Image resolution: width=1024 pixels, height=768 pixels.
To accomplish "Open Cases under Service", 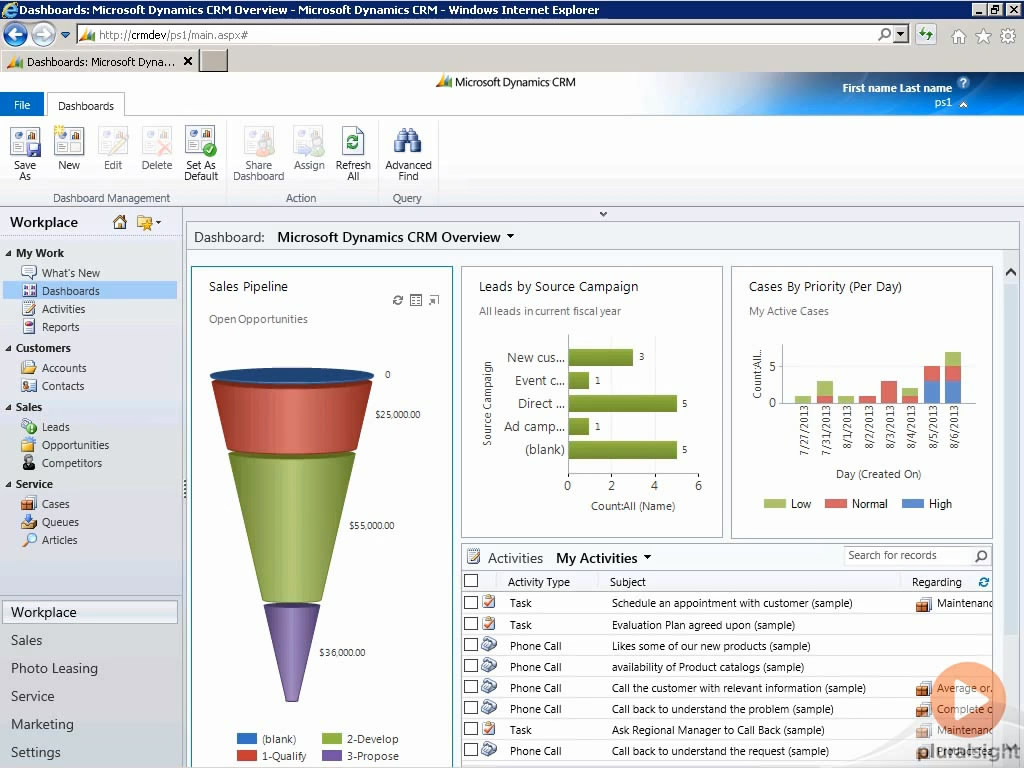I will (55, 504).
